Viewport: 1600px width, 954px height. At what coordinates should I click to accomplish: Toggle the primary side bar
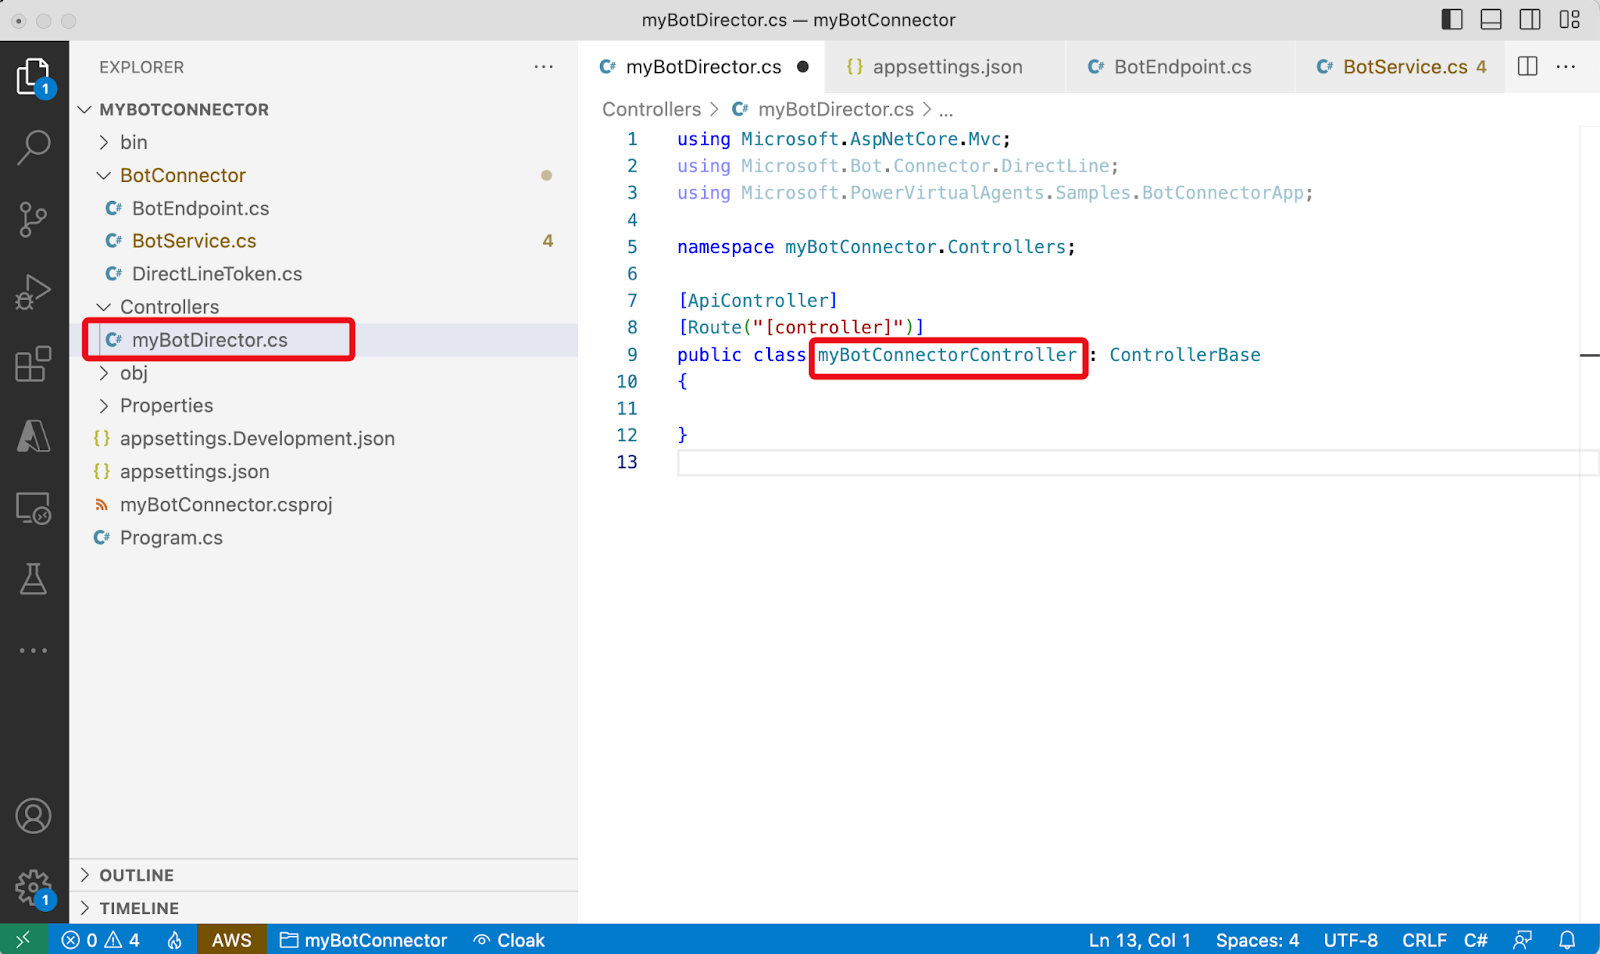1452,19
